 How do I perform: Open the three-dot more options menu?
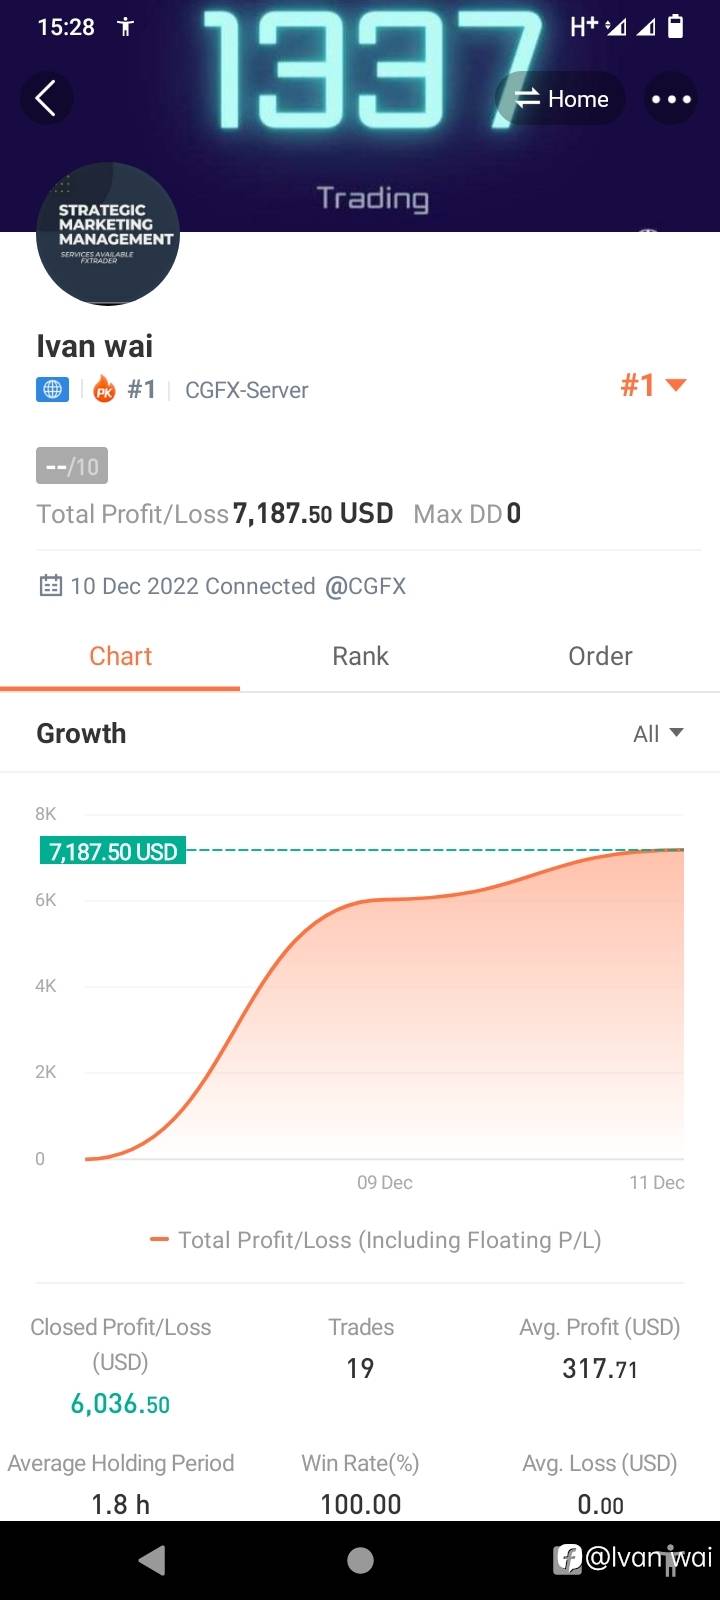[671, 99]
